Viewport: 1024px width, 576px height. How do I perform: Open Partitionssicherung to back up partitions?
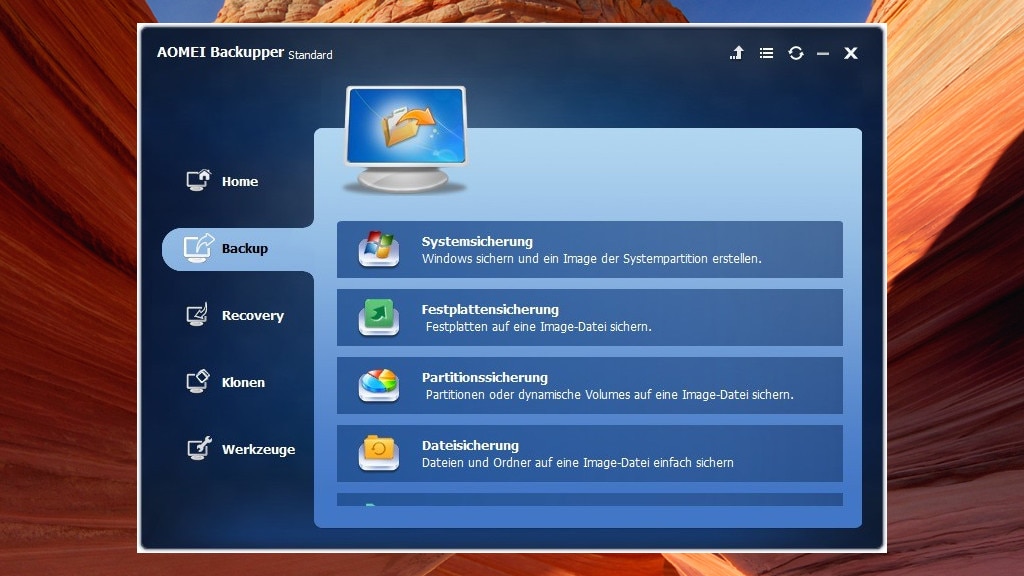click(x=590, y=384)
